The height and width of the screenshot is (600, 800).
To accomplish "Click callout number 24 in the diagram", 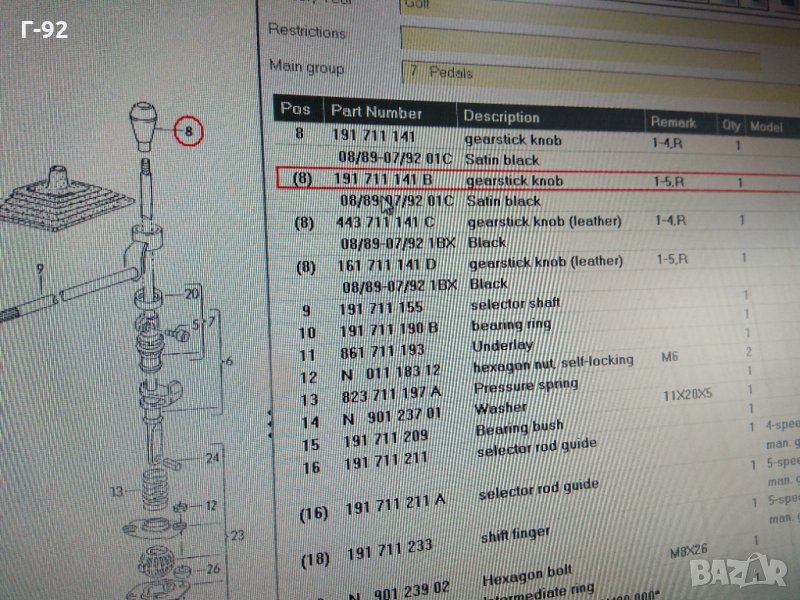I will click(x=212, y=459).
